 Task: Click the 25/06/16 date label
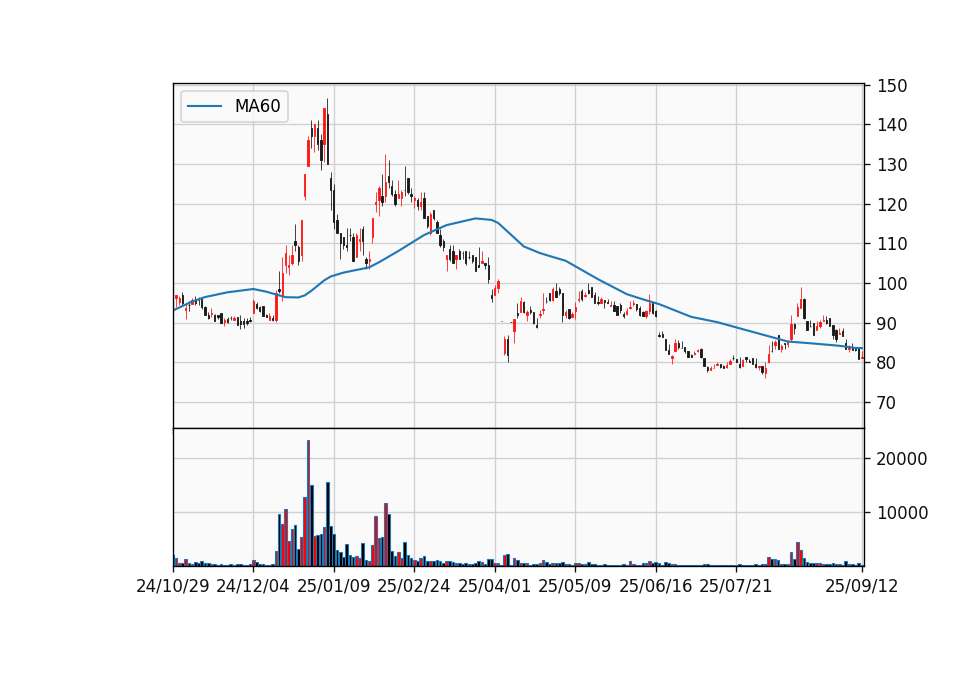pyautogui.click(x=656, y=586)
